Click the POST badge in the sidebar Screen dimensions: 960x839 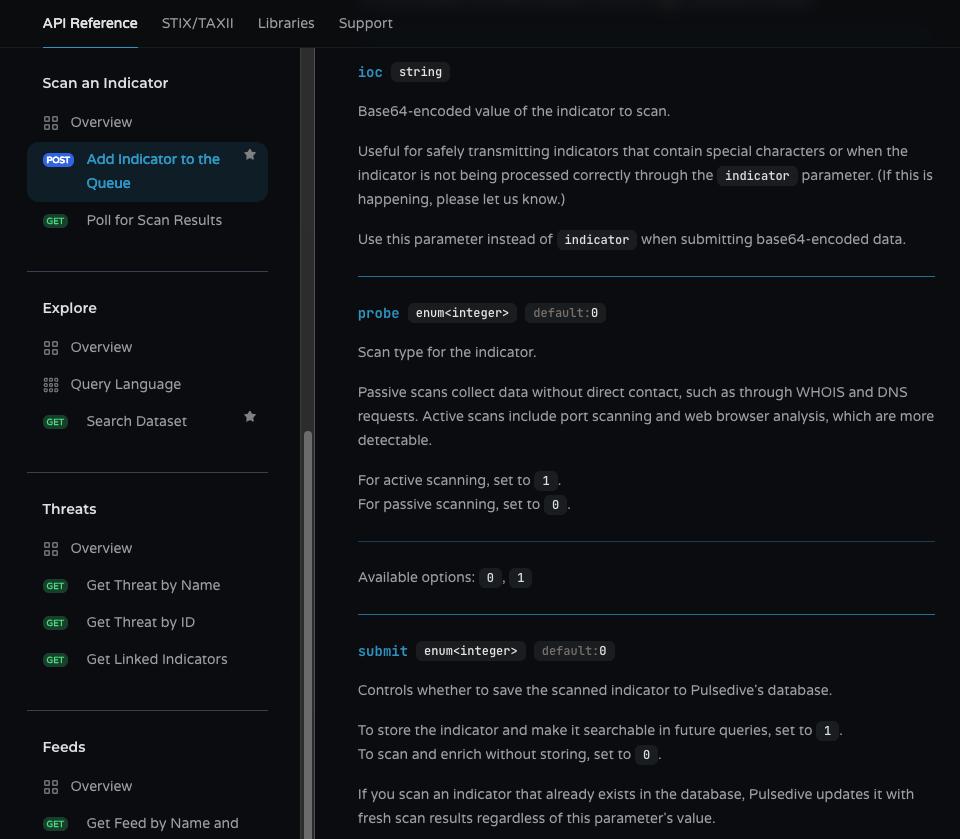[x=58, y=160]
